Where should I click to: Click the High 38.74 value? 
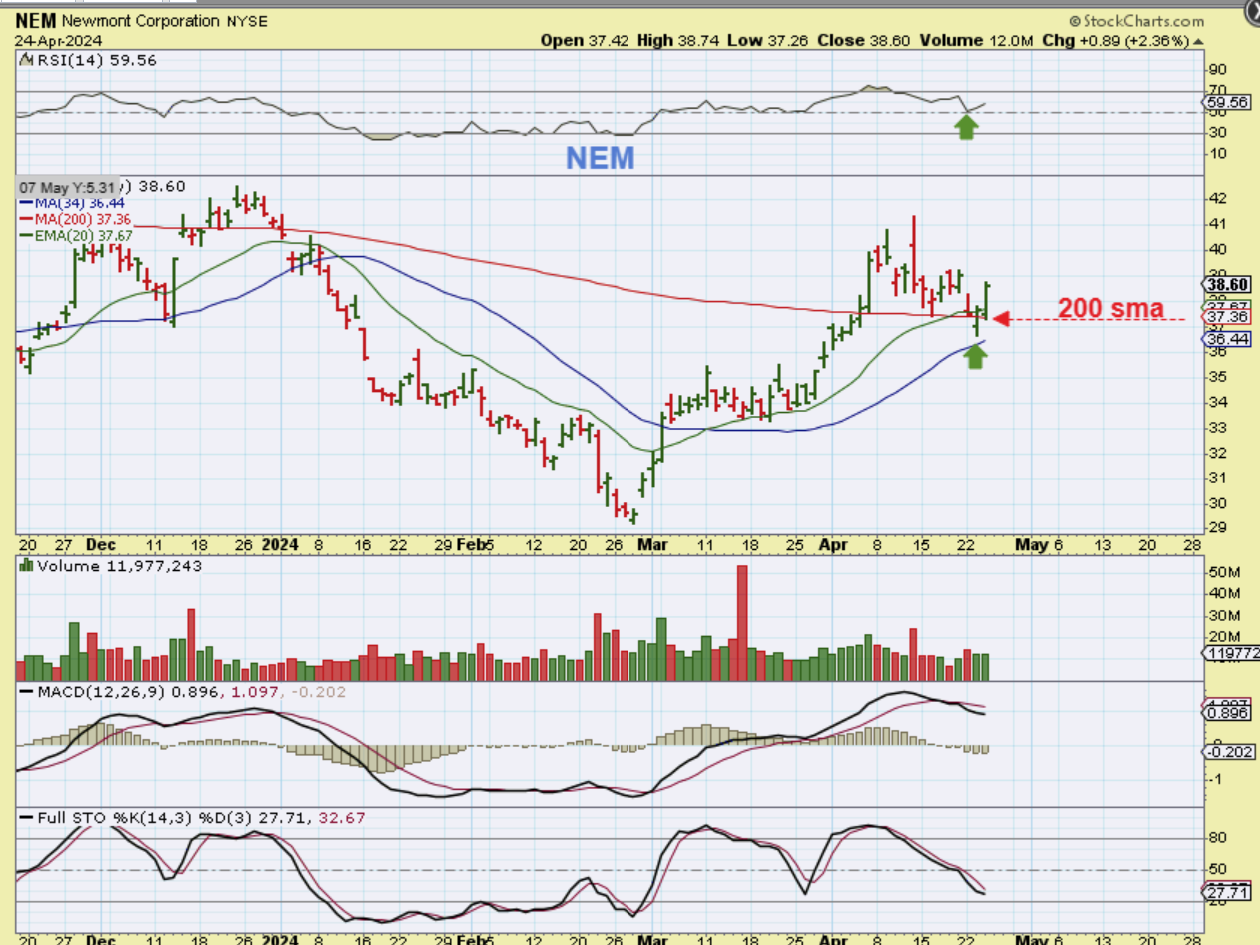[680, 40]
